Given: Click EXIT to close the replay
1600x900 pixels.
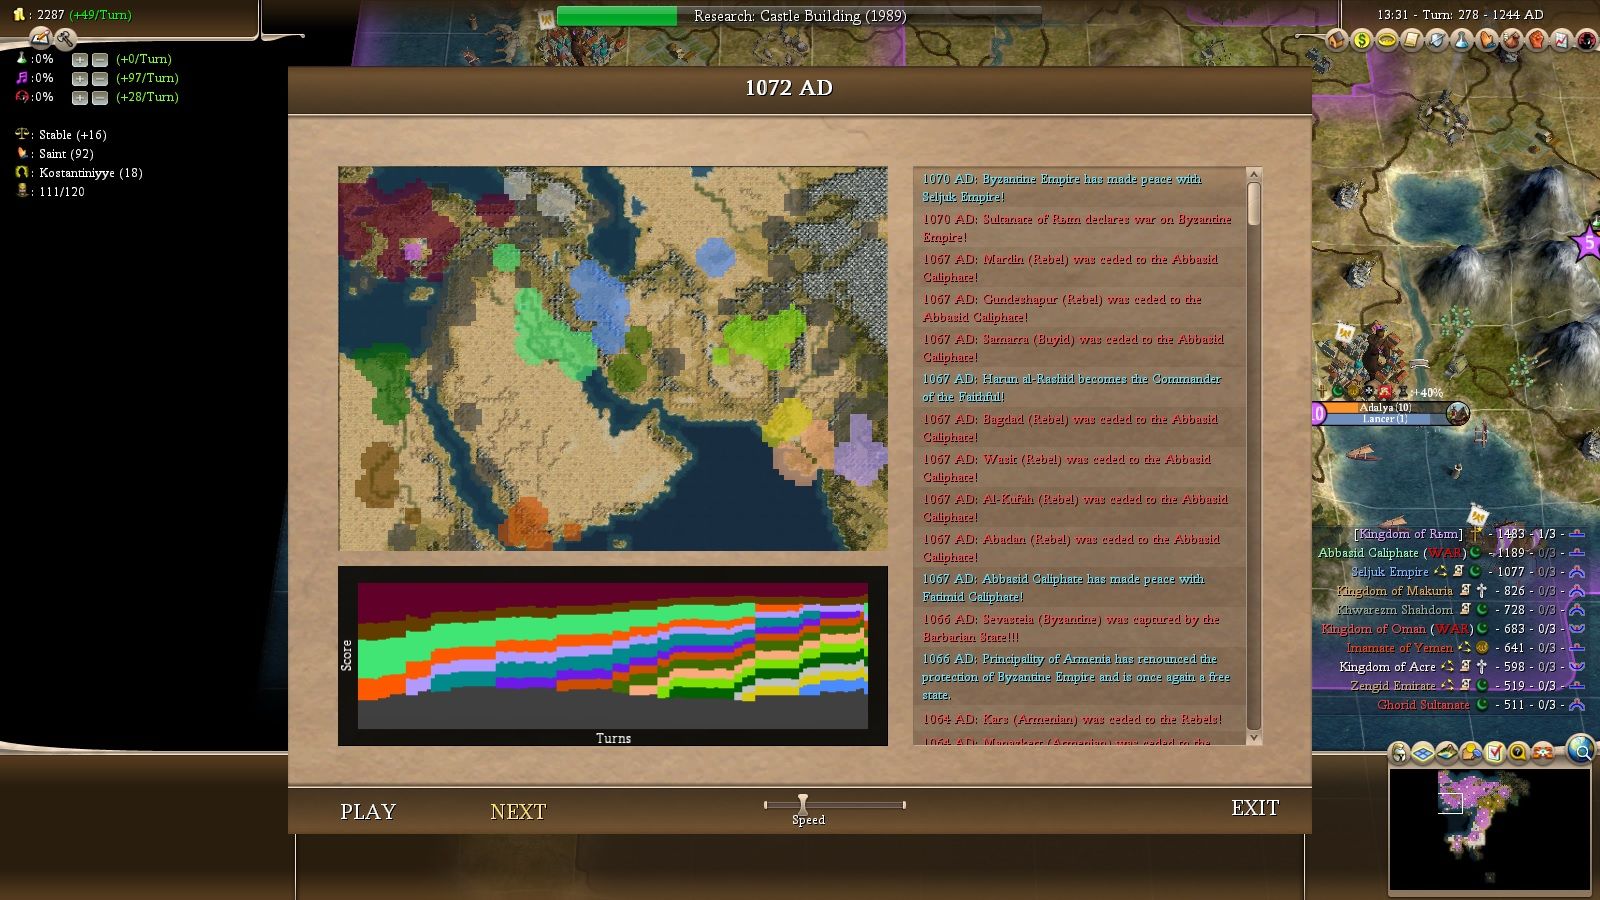Looking at the screenshot, I should (x=1255, y=808).
